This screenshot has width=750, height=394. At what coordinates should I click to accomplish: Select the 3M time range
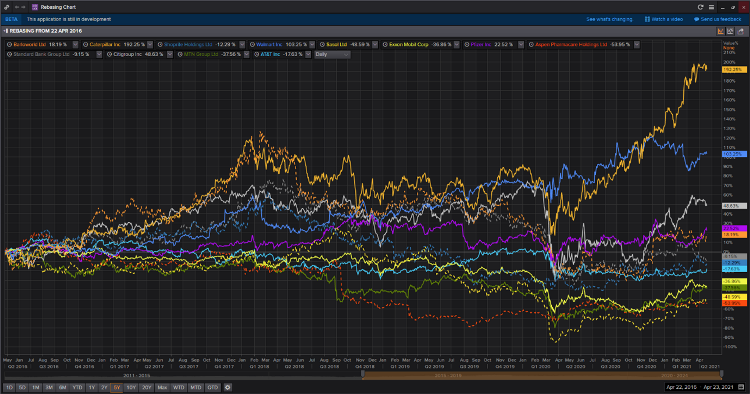pyautogui.click(x=49, y=387)
